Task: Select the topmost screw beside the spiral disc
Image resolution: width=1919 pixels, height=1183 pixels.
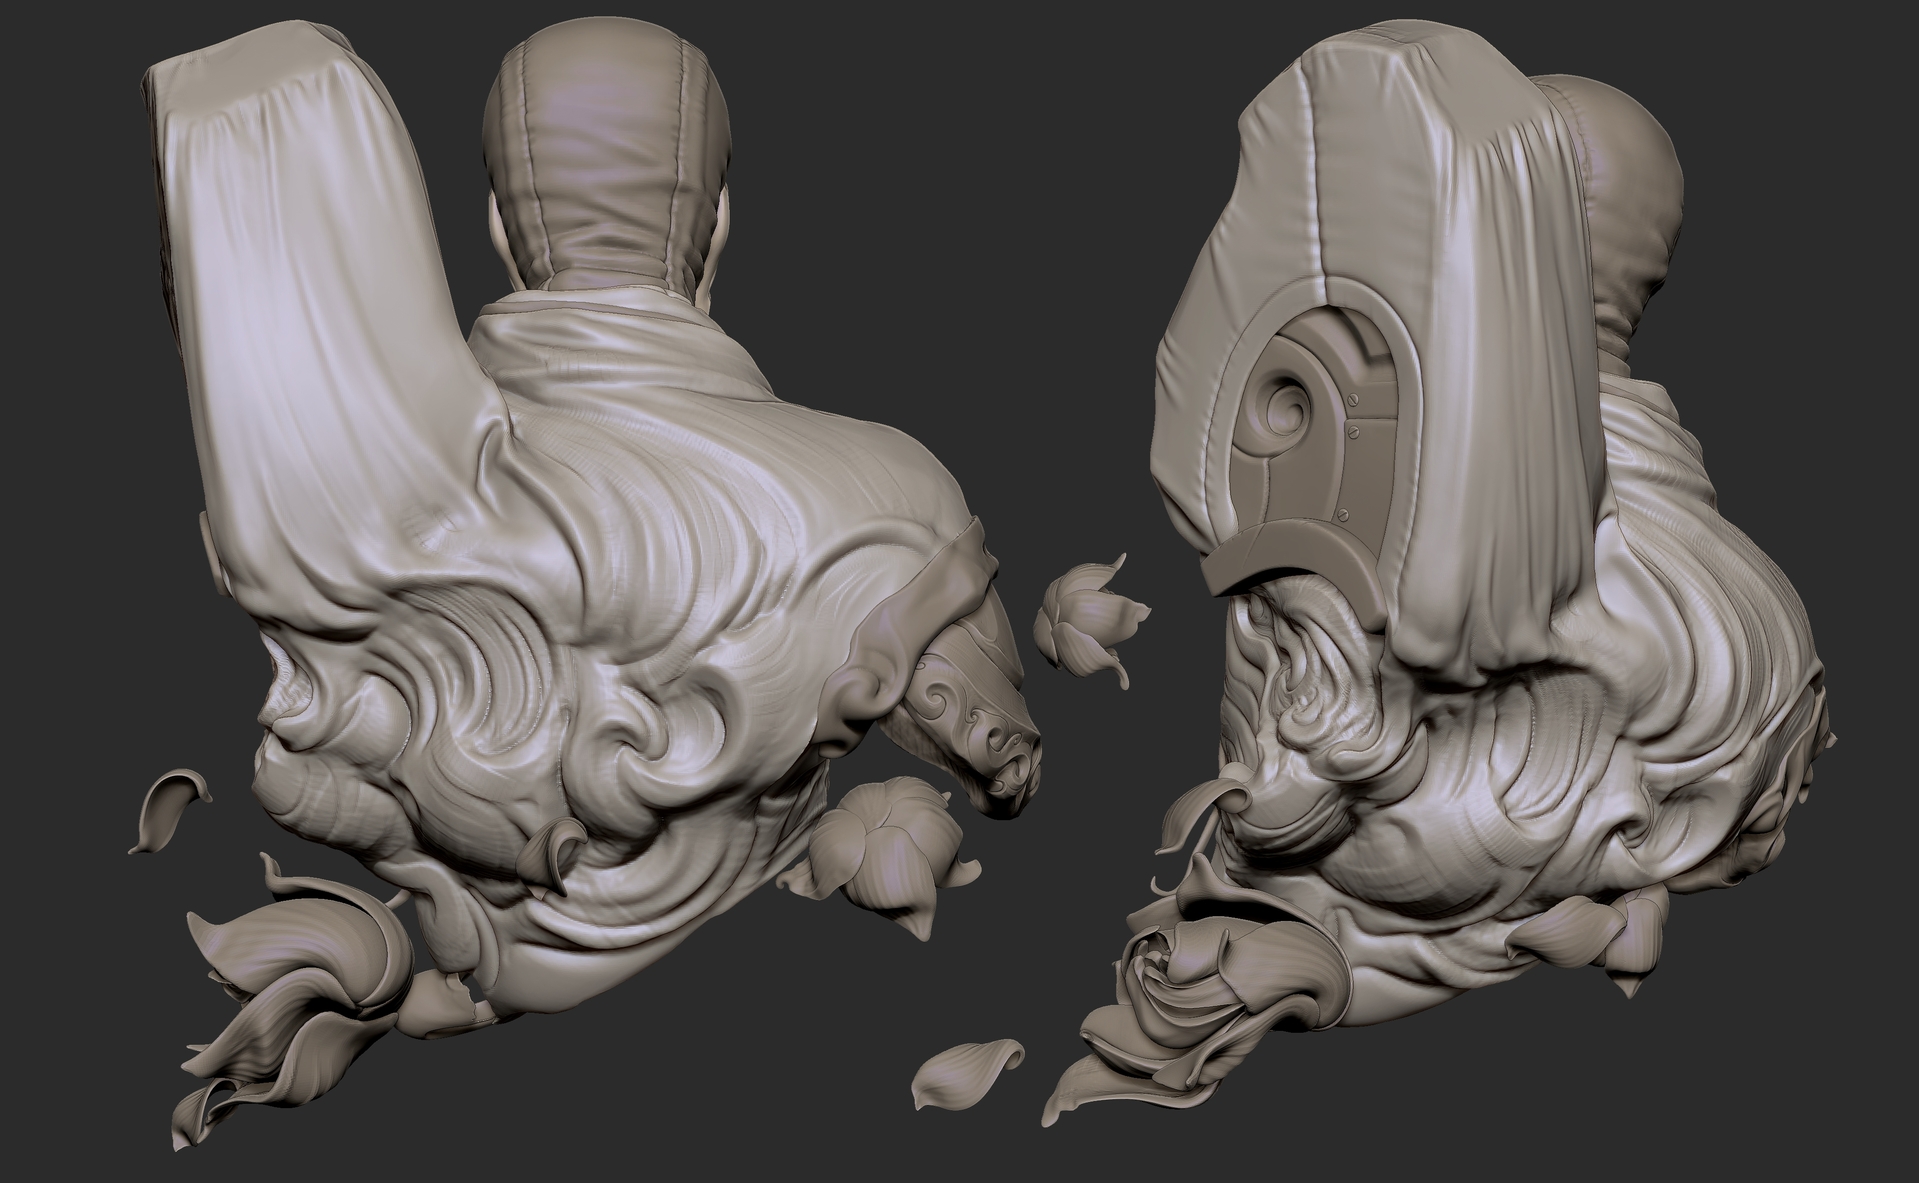Action: click(x=1352, y=399)
